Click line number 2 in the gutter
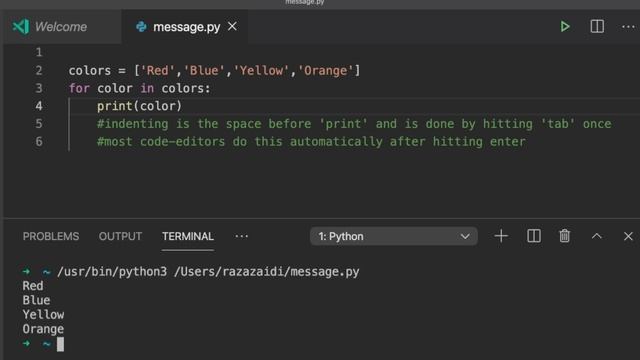The image size is (640, 360). pyautogui.click(x=39, y=70)
